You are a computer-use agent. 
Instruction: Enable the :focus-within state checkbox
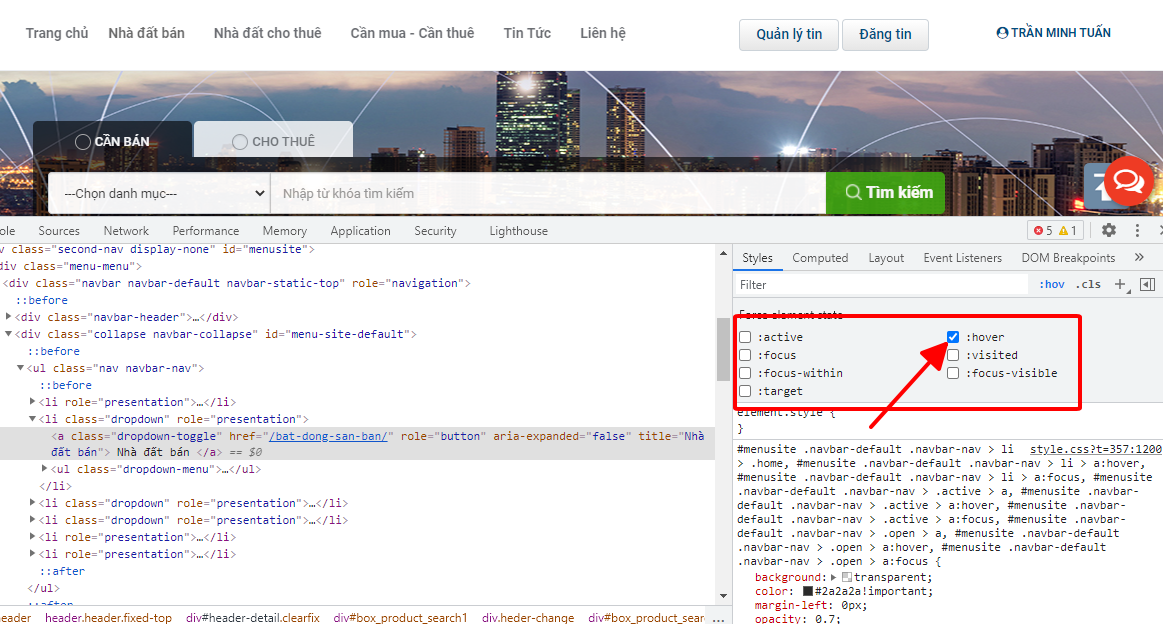[x=745, y=373]
